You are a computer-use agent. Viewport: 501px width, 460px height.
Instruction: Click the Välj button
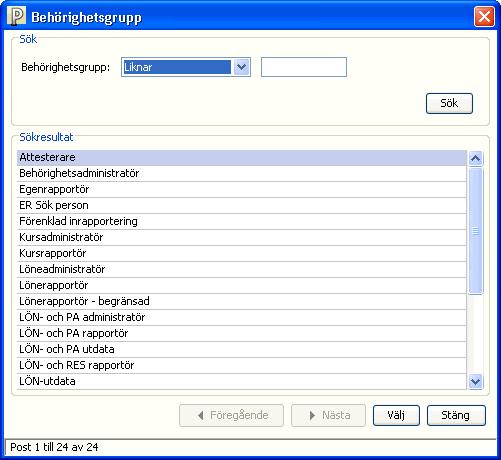click(x=396, y=415)
